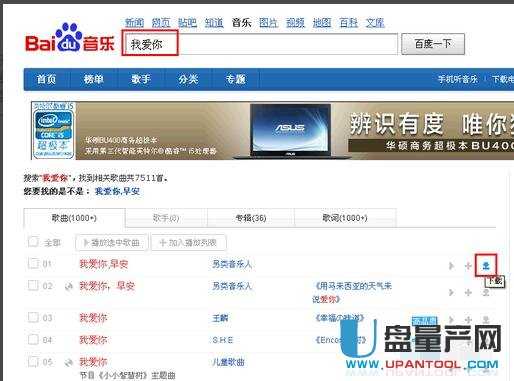This screenshot has width=514, height=381.
Task: Switch to the 专辑(36) tab
Action: coord(251,218)
